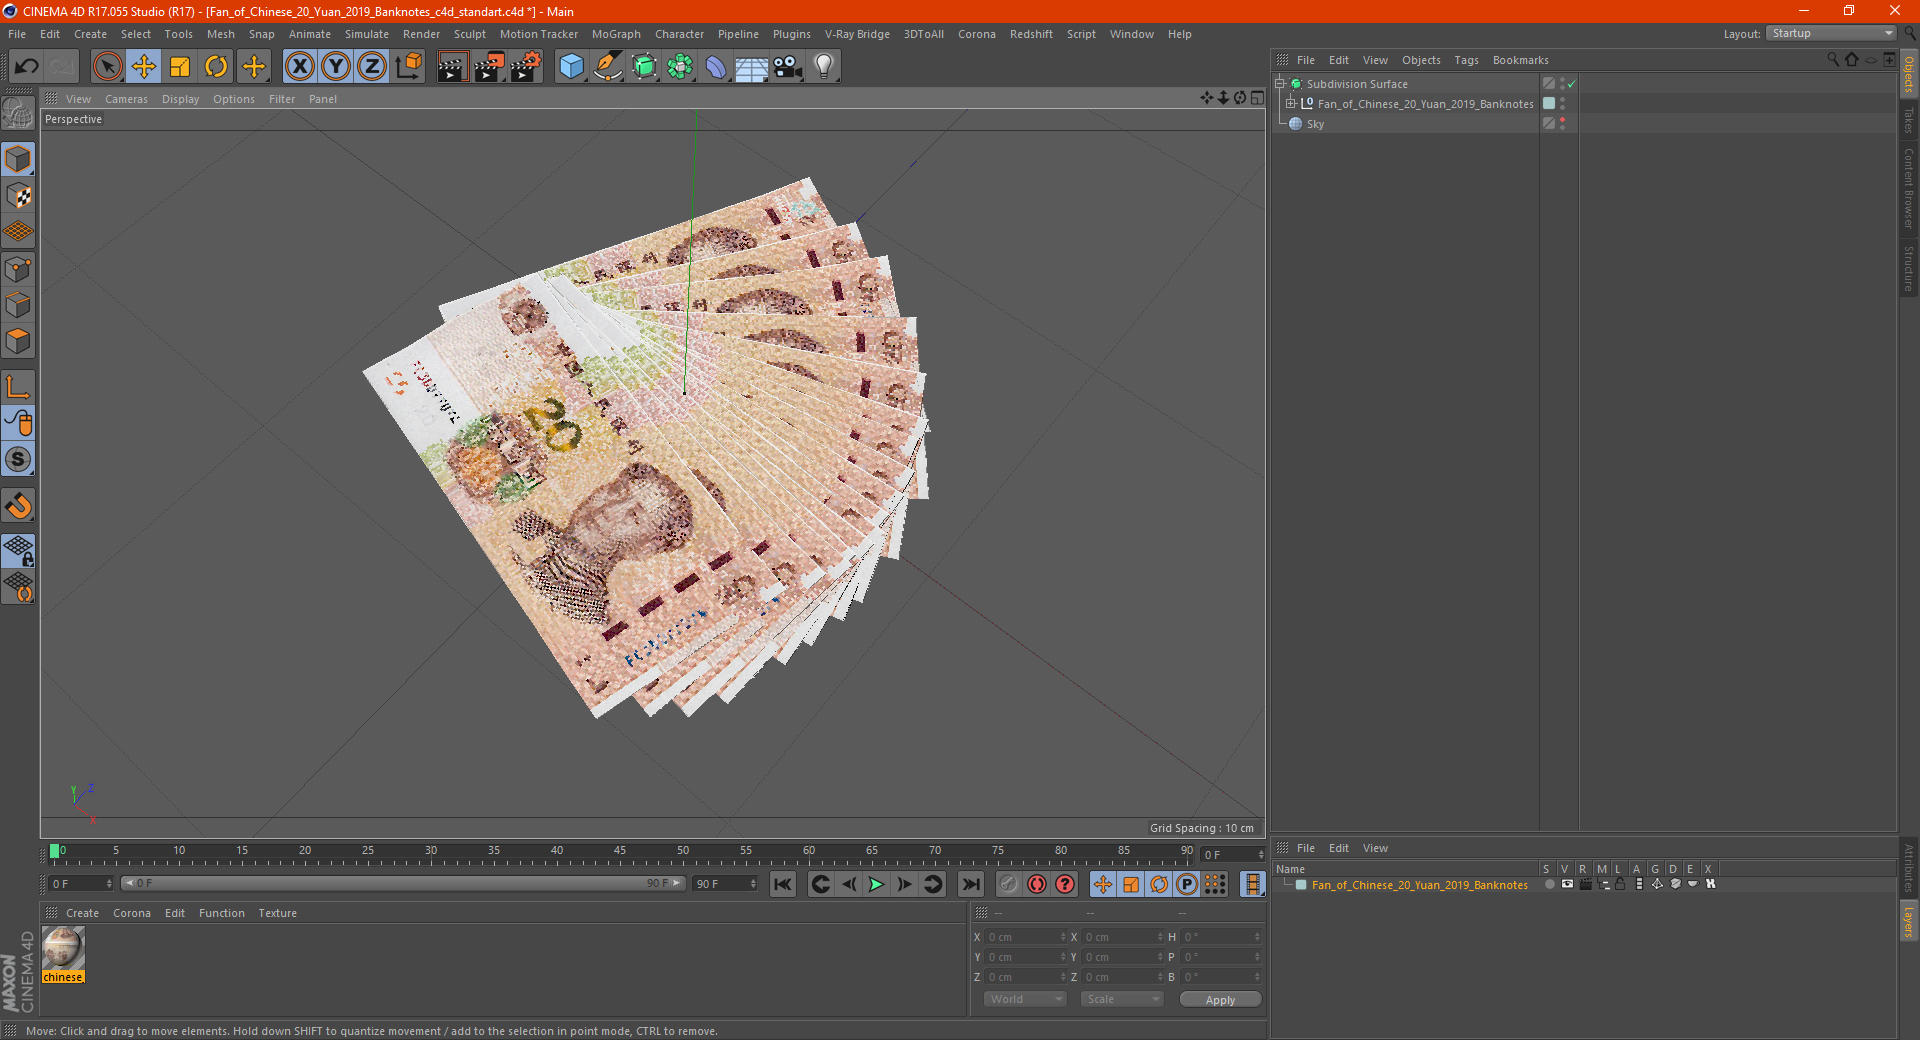This screenshot has width=1920, height=1040.
Task: Toggle Autokeying button
Action: (x=1037, y=884)
